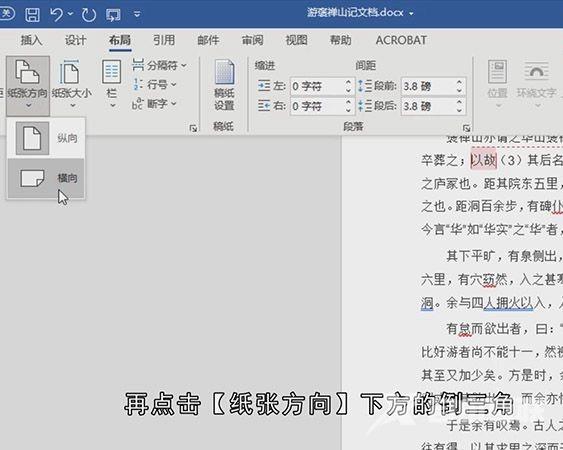Screen dimensions: 563x450
Task: Click the left indent 左 input field
Action: (x=317, y=87)
